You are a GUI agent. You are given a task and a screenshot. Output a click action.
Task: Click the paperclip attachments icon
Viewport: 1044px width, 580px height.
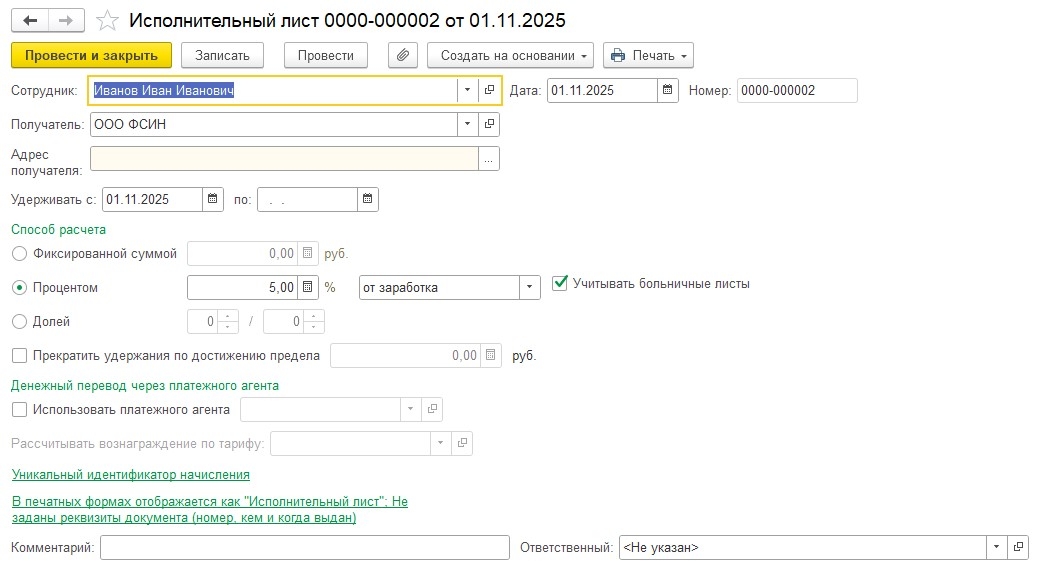pyautogui.click(x=402, y=55)
